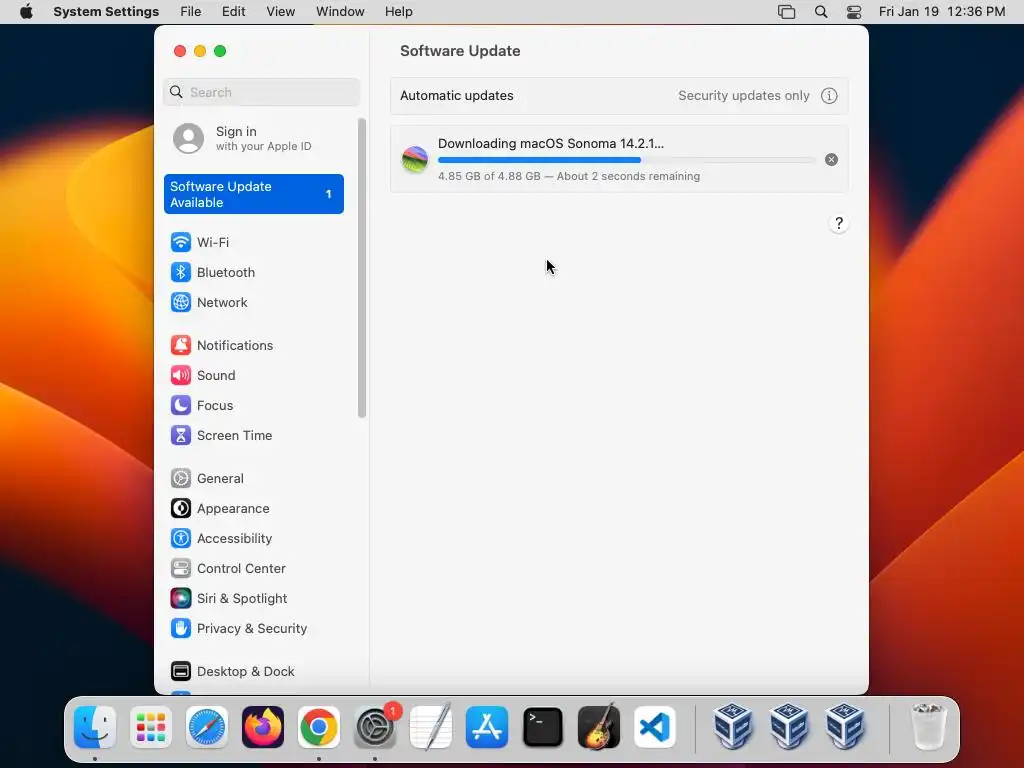
Task: Open Visual Studio Code from Dock
Action: [x=655, y=727]
